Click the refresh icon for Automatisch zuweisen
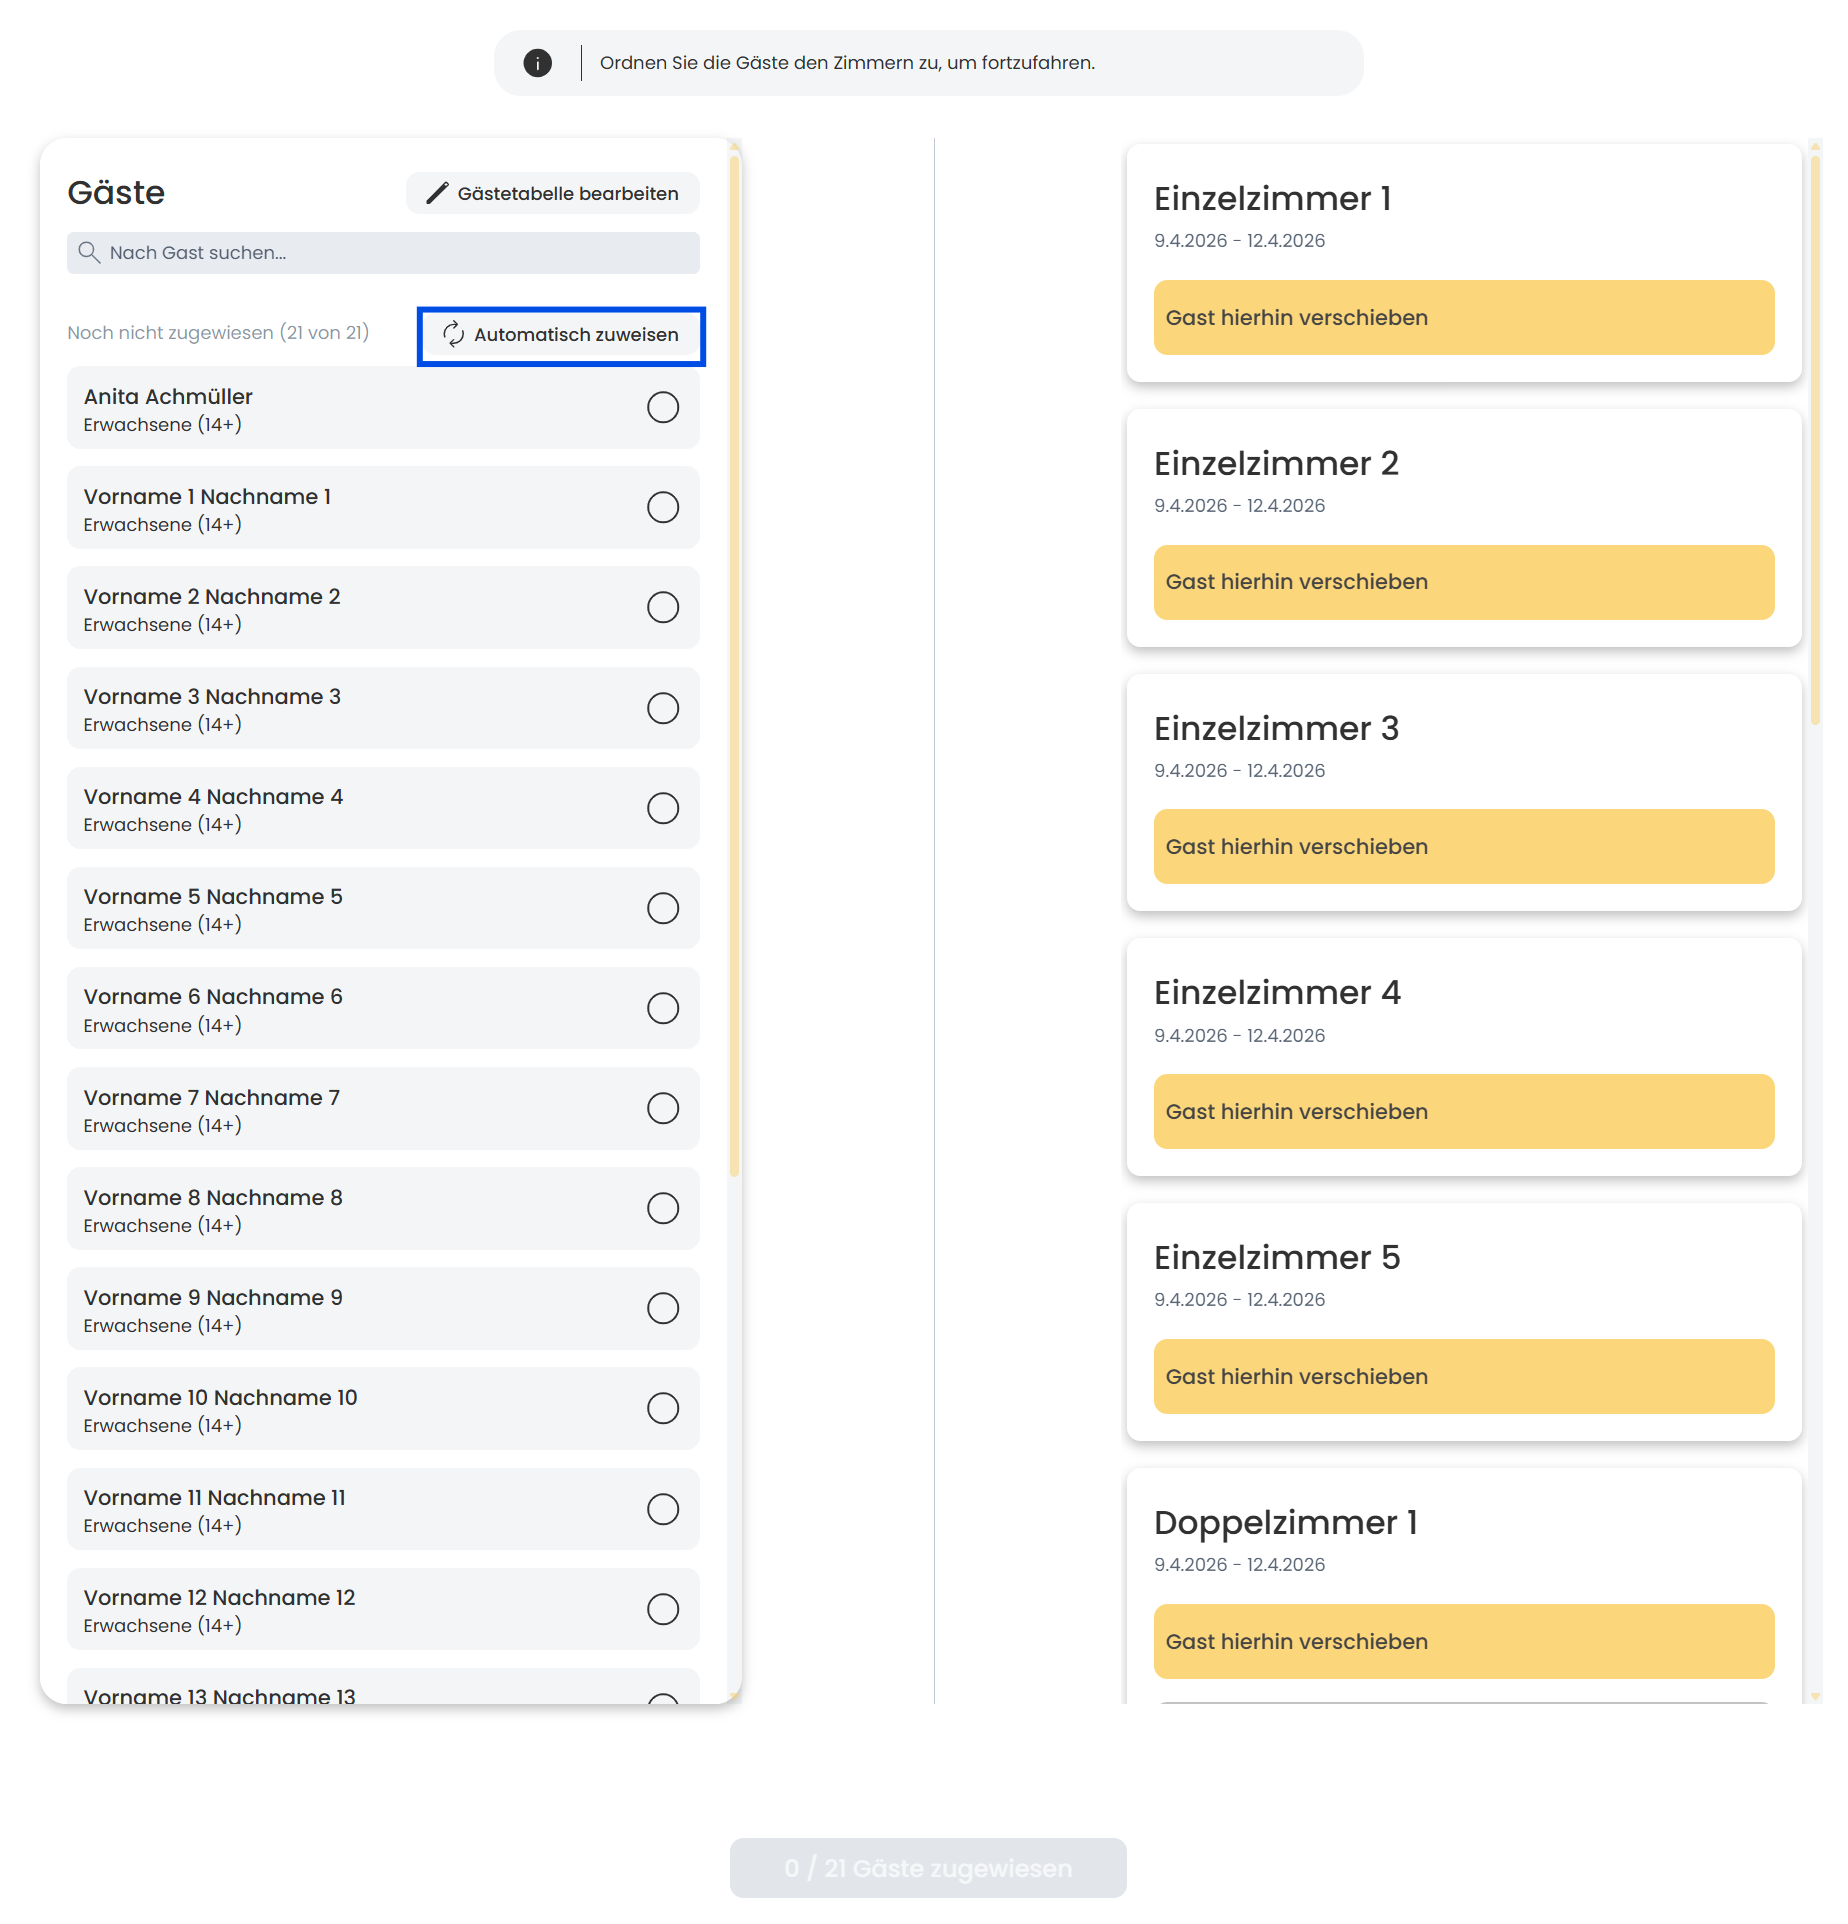Image resolution: width=1848 pixels, height=1924 pixels. point(454,334)
